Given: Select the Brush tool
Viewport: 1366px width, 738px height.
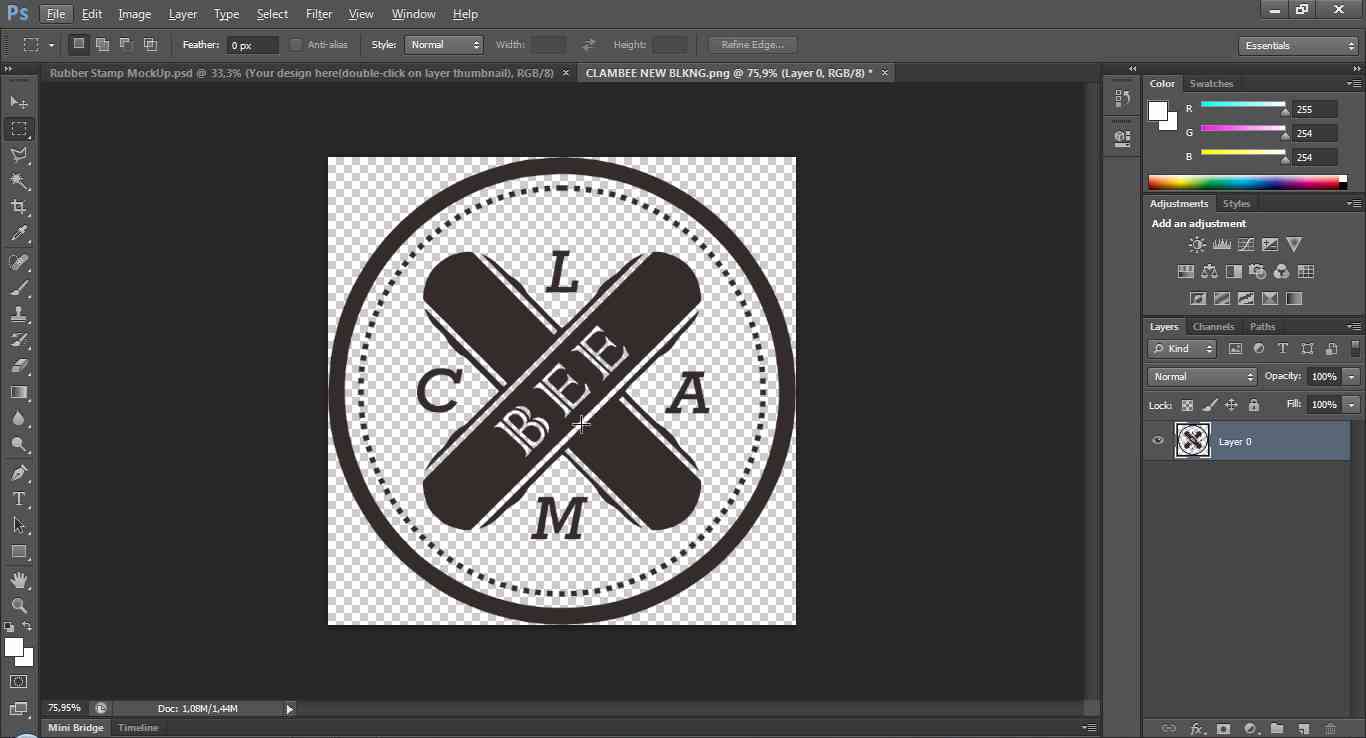Looking at the screenshot, I should (x=18, y=286).
